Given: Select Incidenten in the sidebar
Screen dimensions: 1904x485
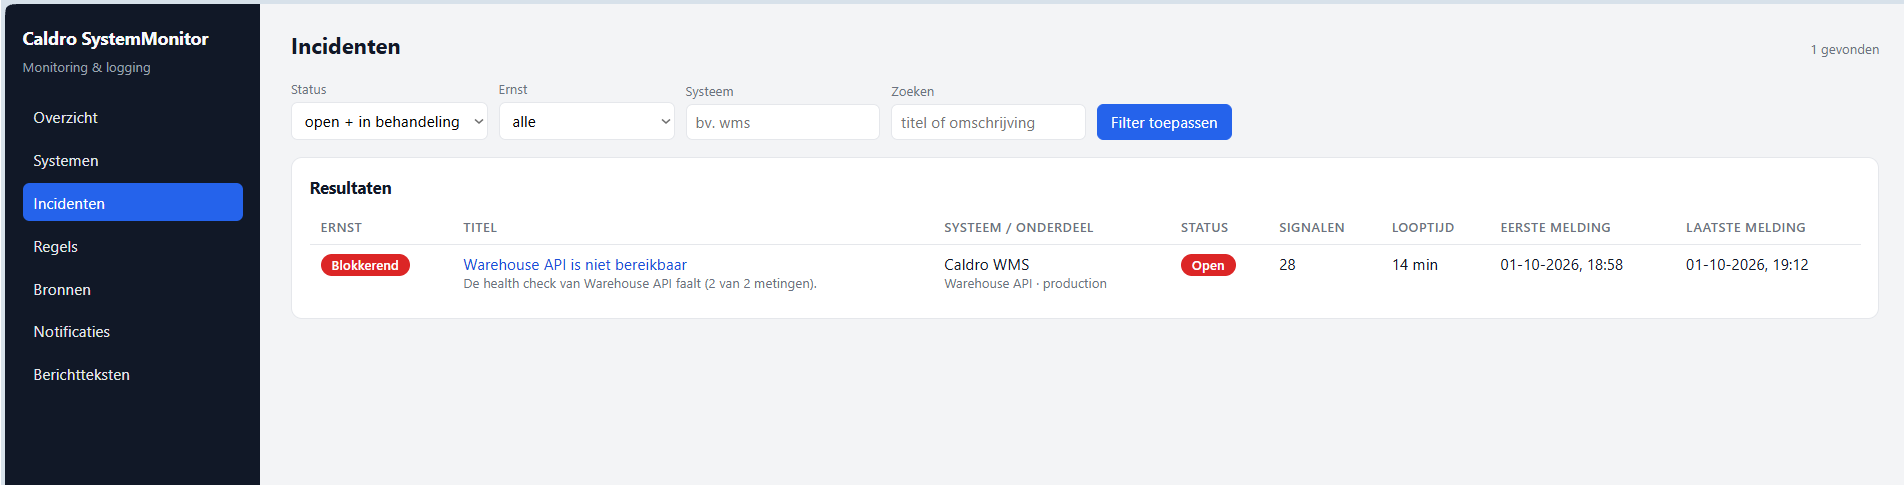Looking at the screenshot, I should [x=132, y=203].
